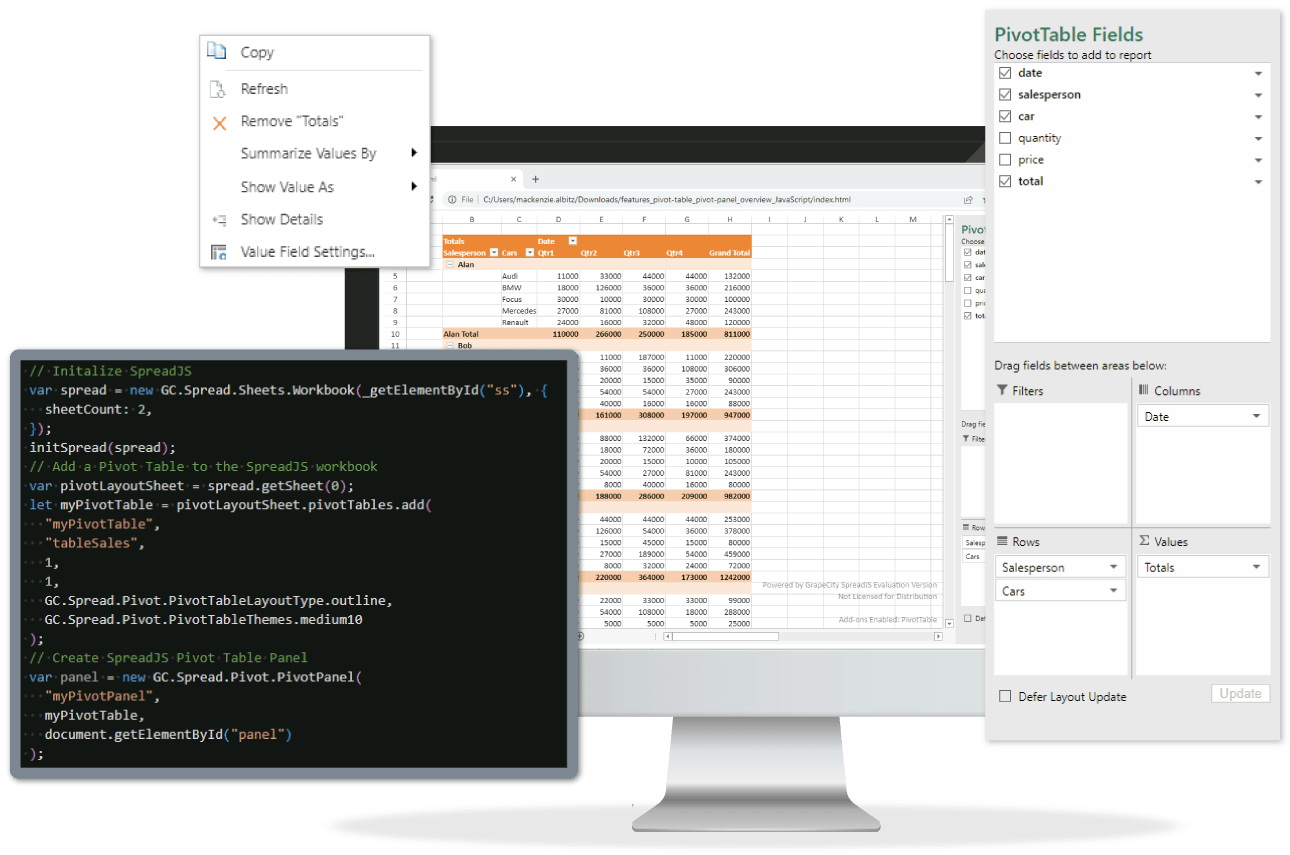
Task: Click the Update button in PivotTable Fields
Action: click(x=1240, y=694)
